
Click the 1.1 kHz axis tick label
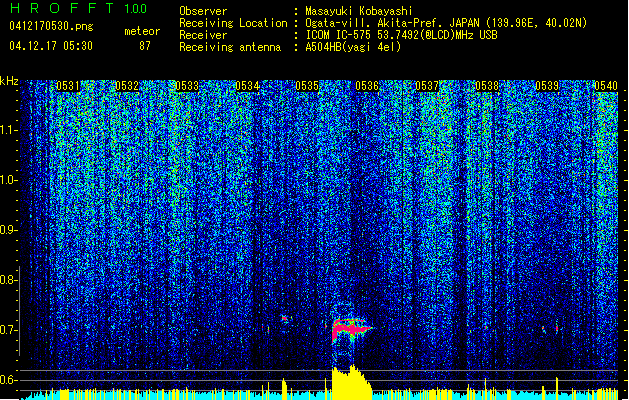coord(8,130)
